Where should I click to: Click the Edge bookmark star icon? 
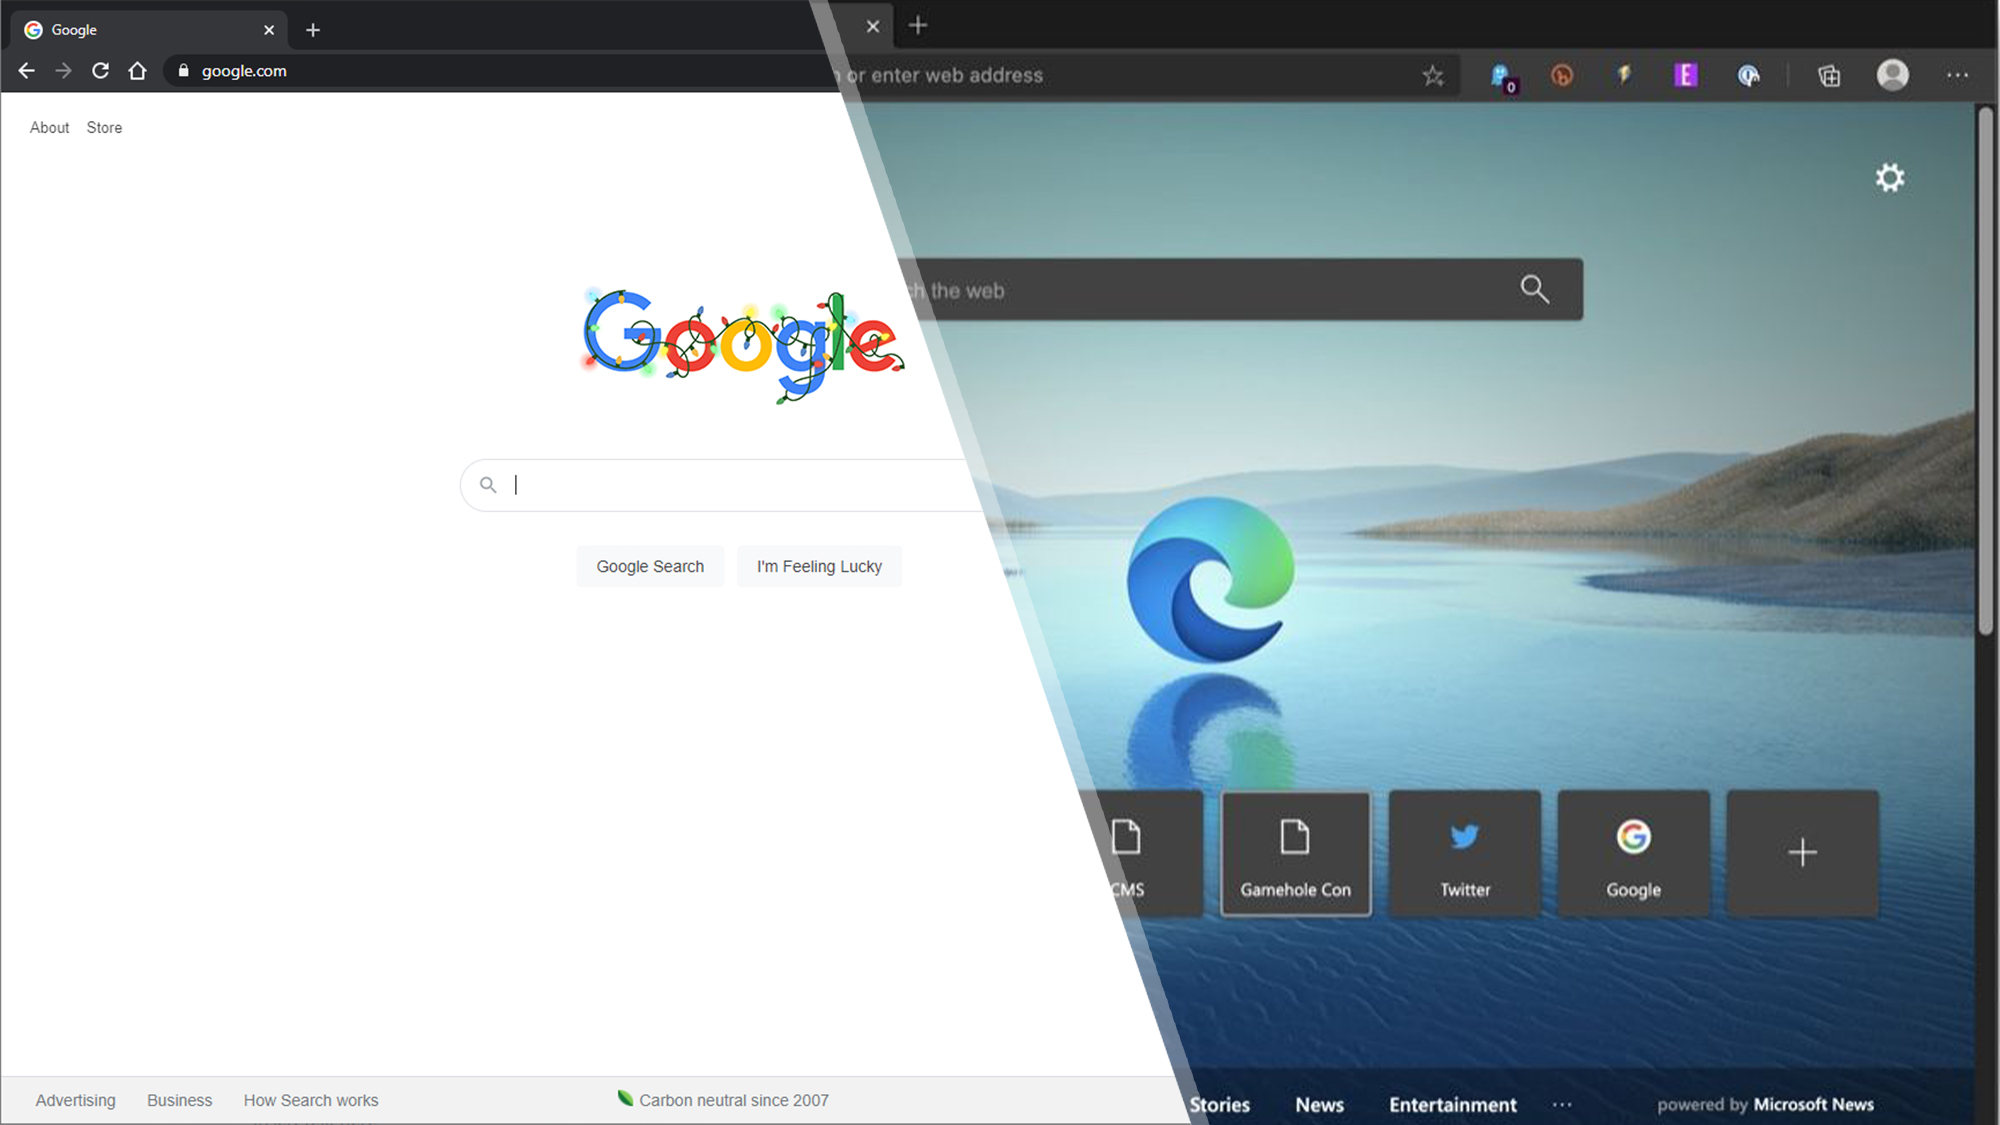click(1433, 76)
